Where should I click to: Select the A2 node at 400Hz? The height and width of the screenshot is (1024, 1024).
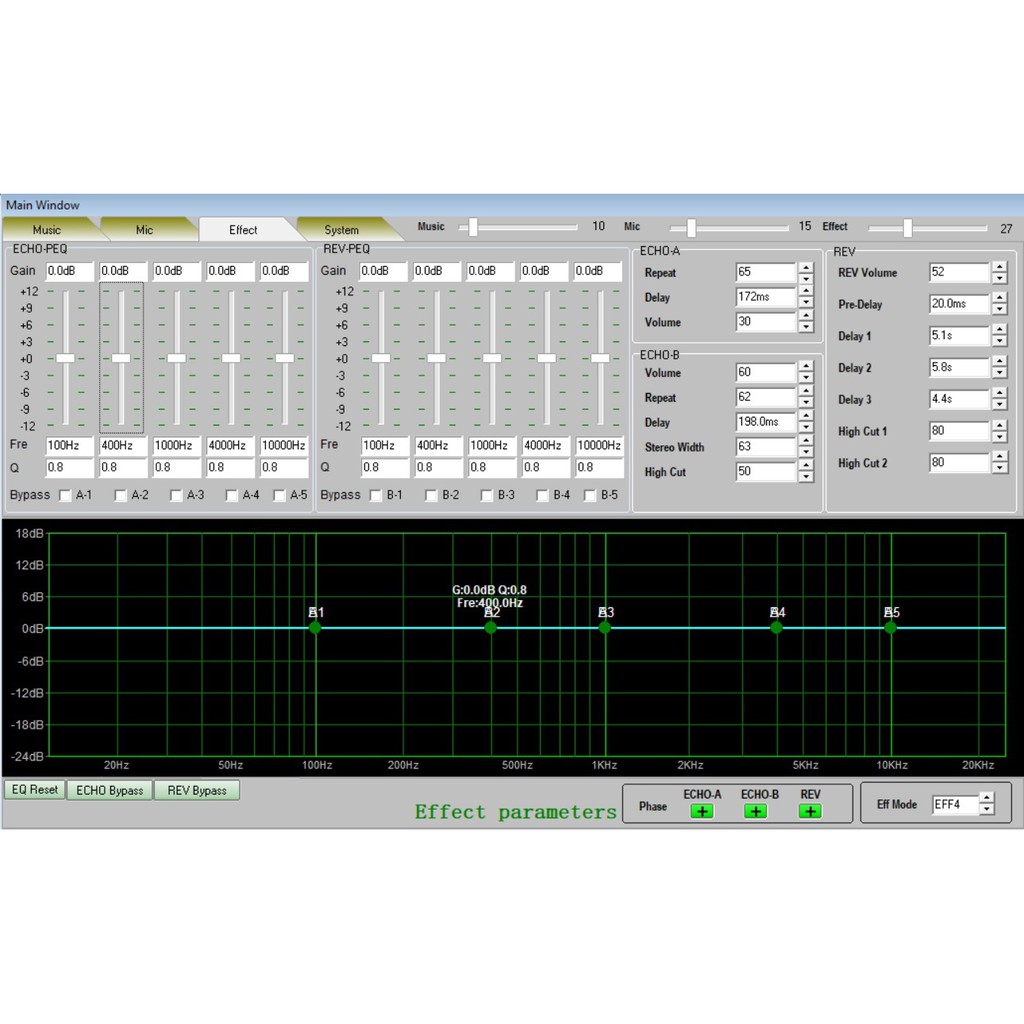[491, 627]
